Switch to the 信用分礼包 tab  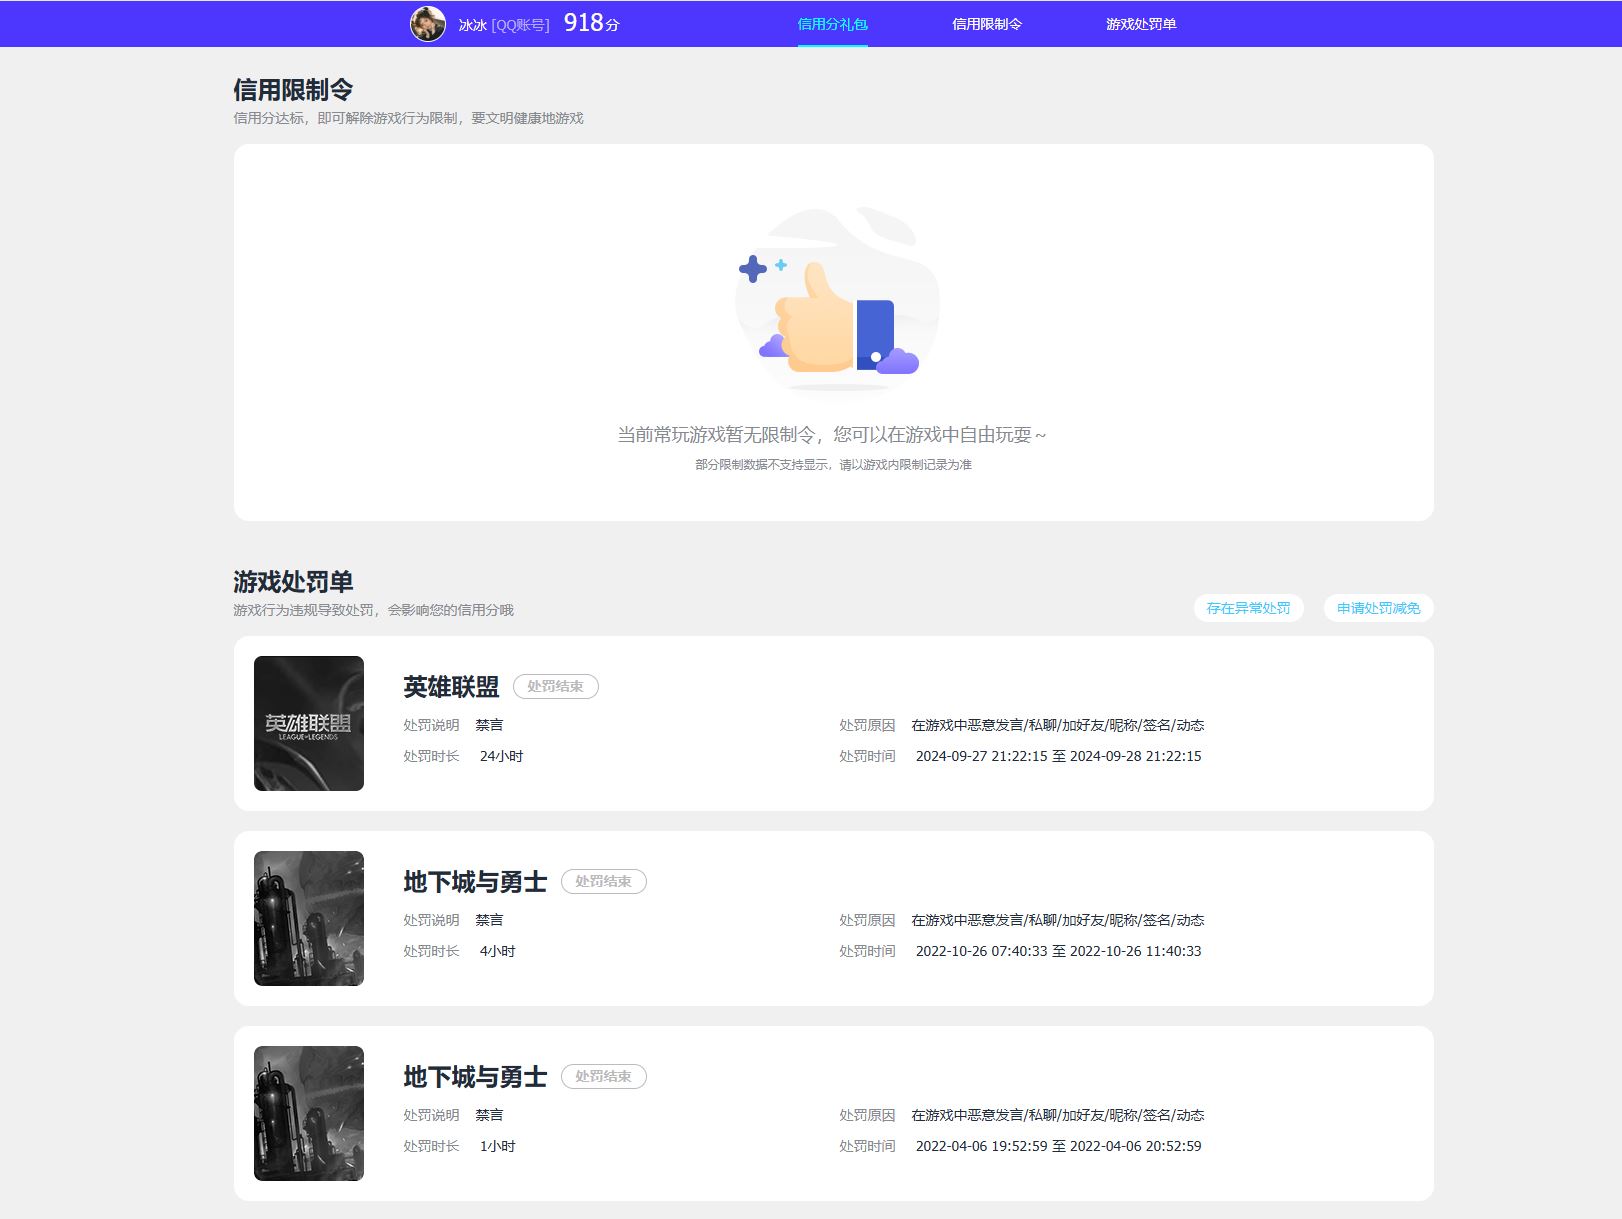832,24
